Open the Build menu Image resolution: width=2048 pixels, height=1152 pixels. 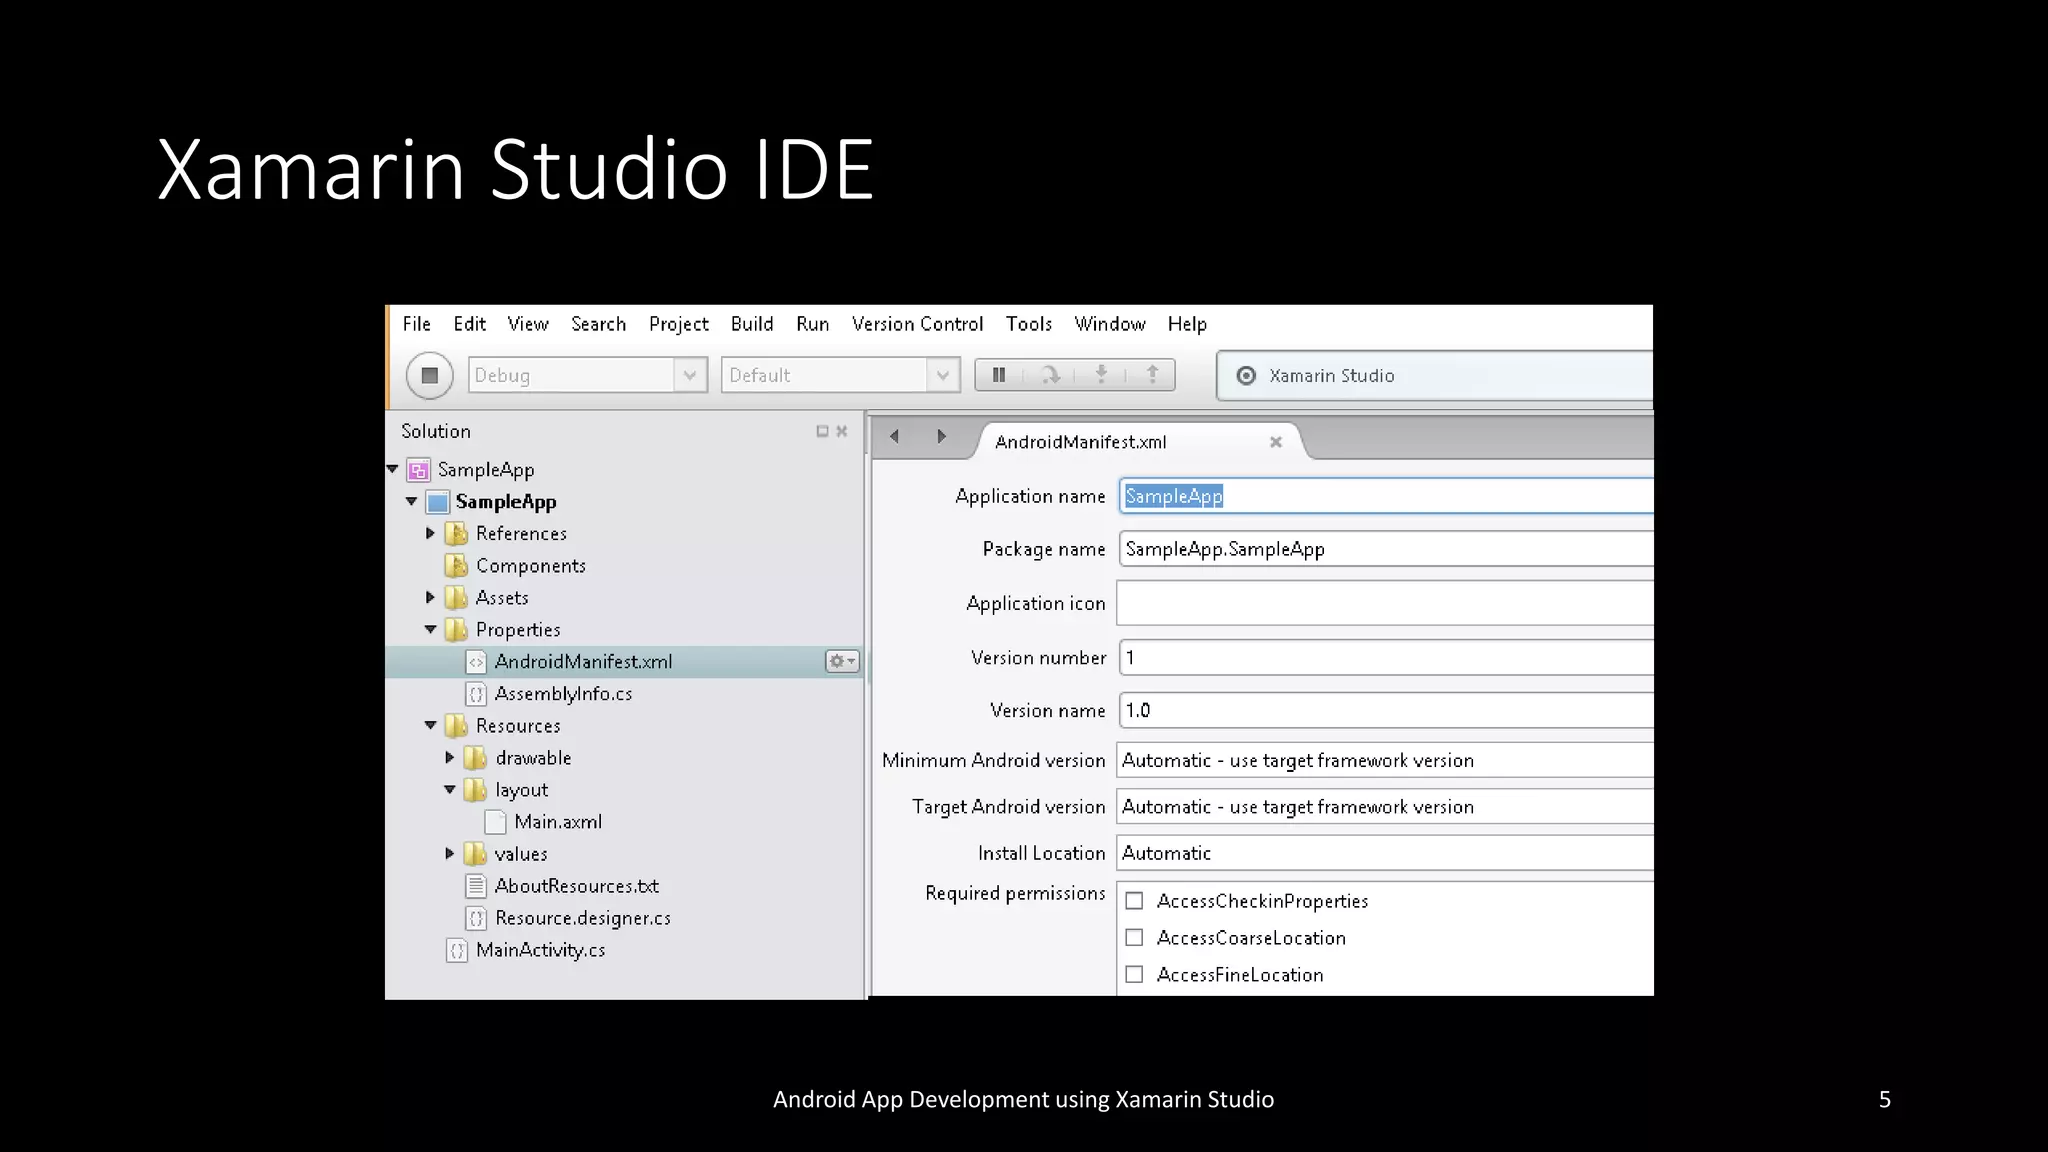pyautogui.click(x=752, y=324)
